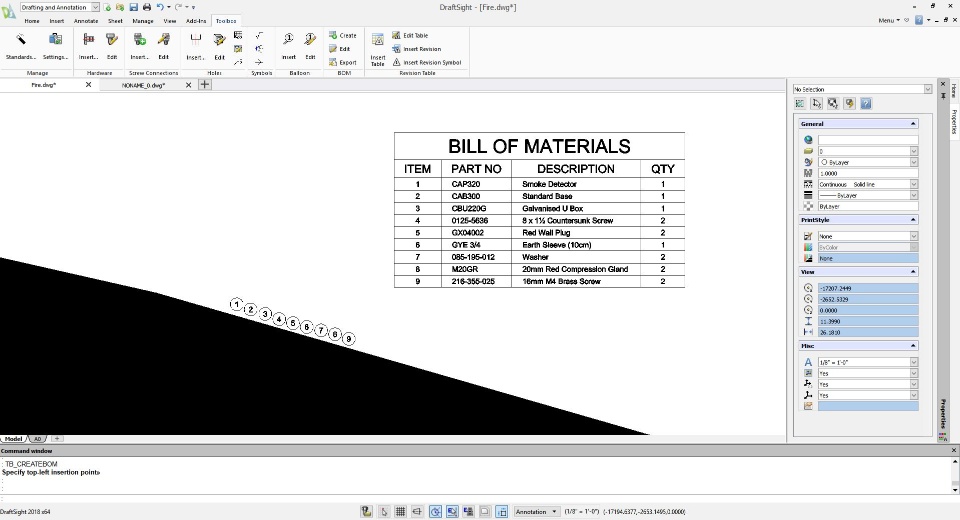
Task: Add a new sheet tab with plus button
Action: [x=57, y=439]
